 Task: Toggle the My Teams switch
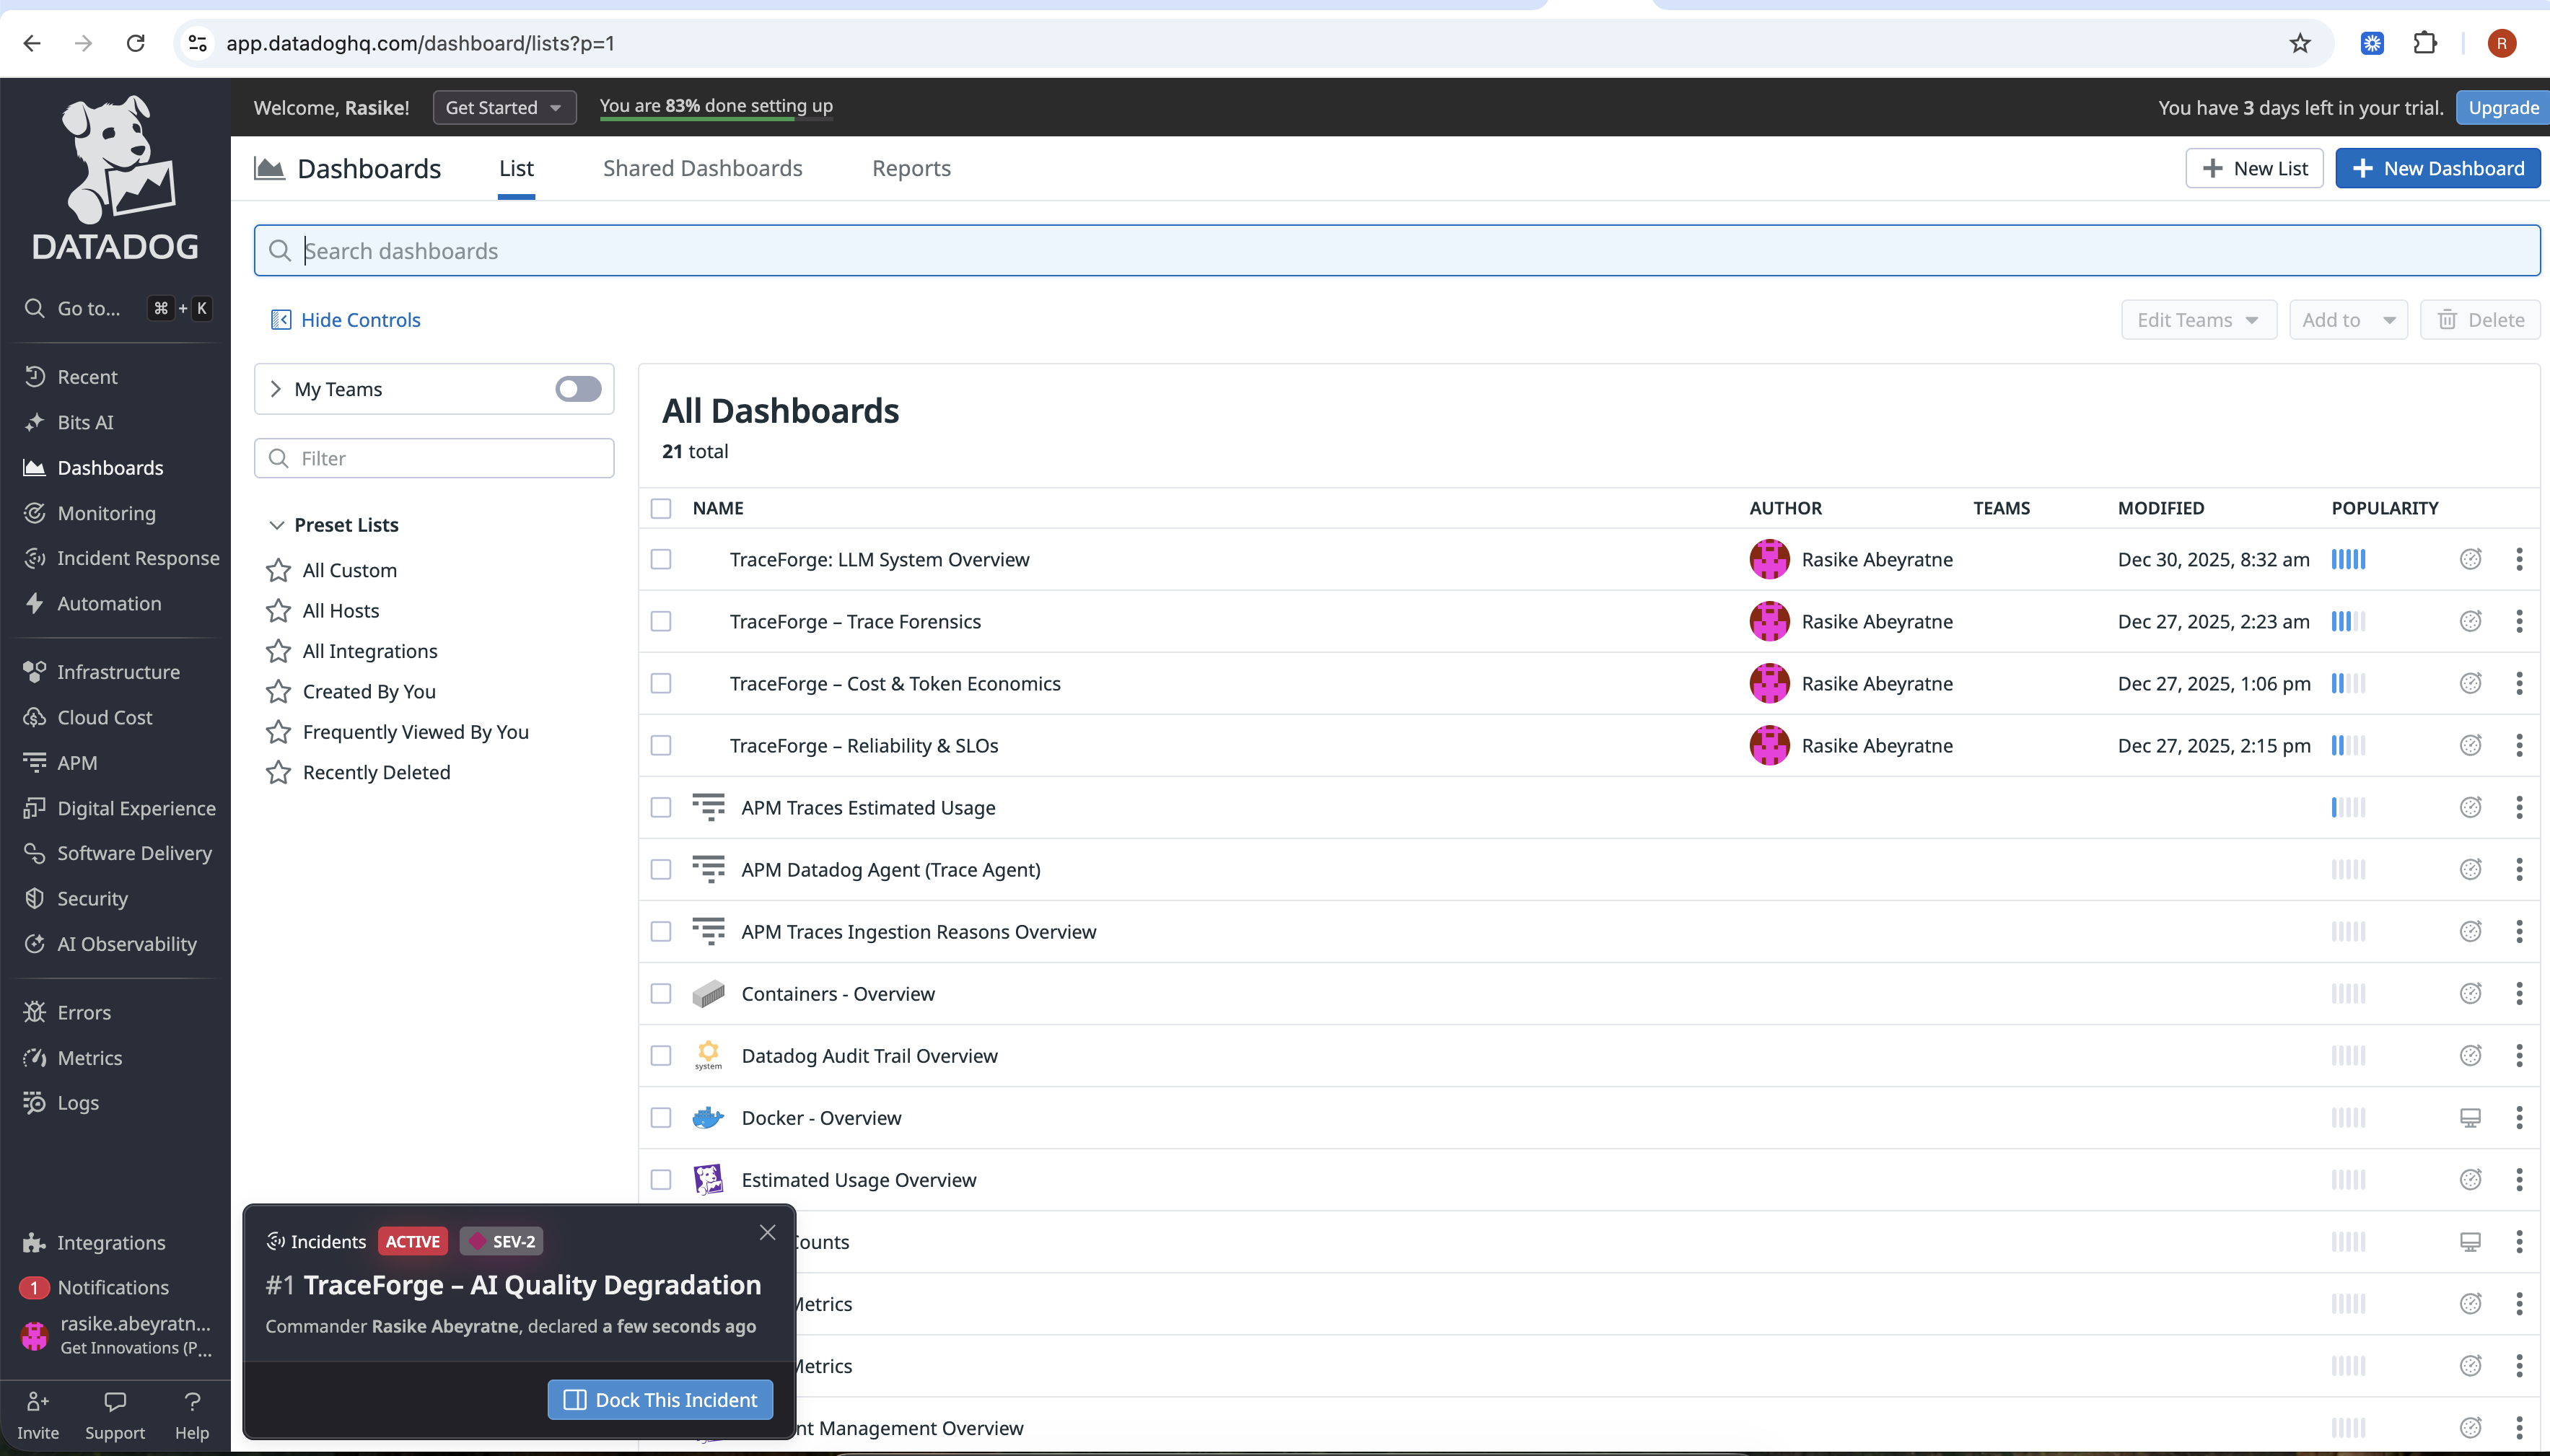point(578,389)
